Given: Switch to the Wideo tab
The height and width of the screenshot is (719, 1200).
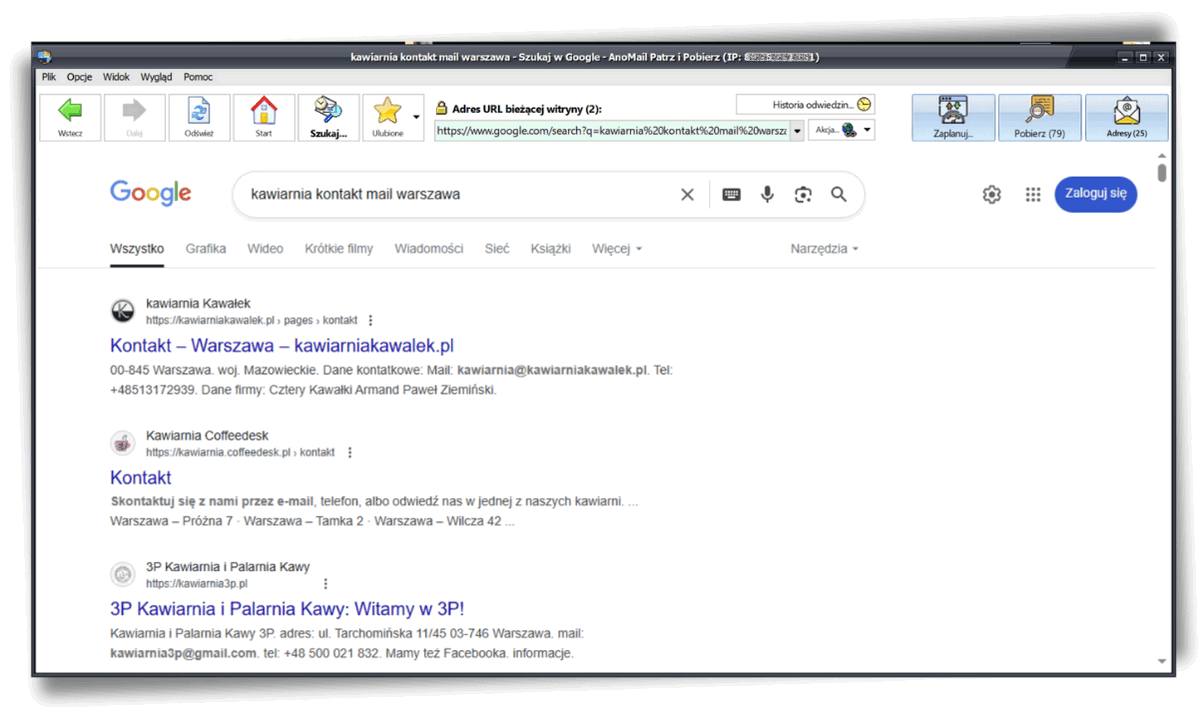Looking at the screenshot, I should pyautogui.click(x=265, y=249).
